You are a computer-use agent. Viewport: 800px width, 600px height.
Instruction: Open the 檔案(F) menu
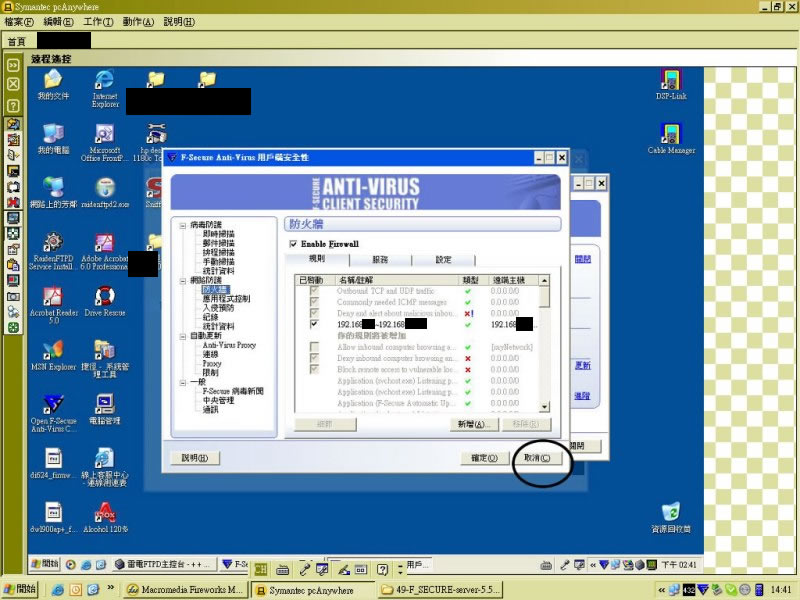tap(19, 22)
